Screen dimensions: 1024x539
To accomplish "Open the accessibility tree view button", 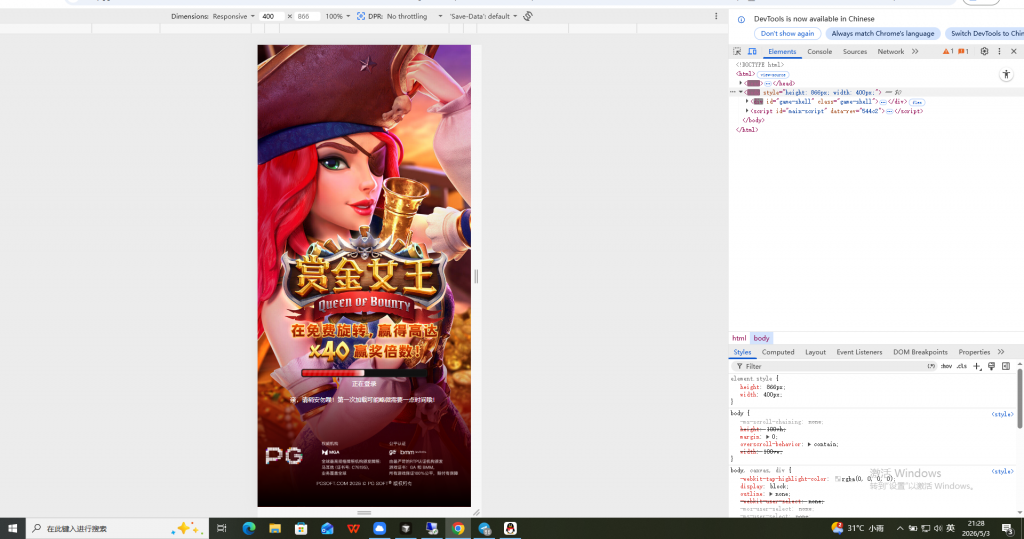I will tap(1006, 75).
